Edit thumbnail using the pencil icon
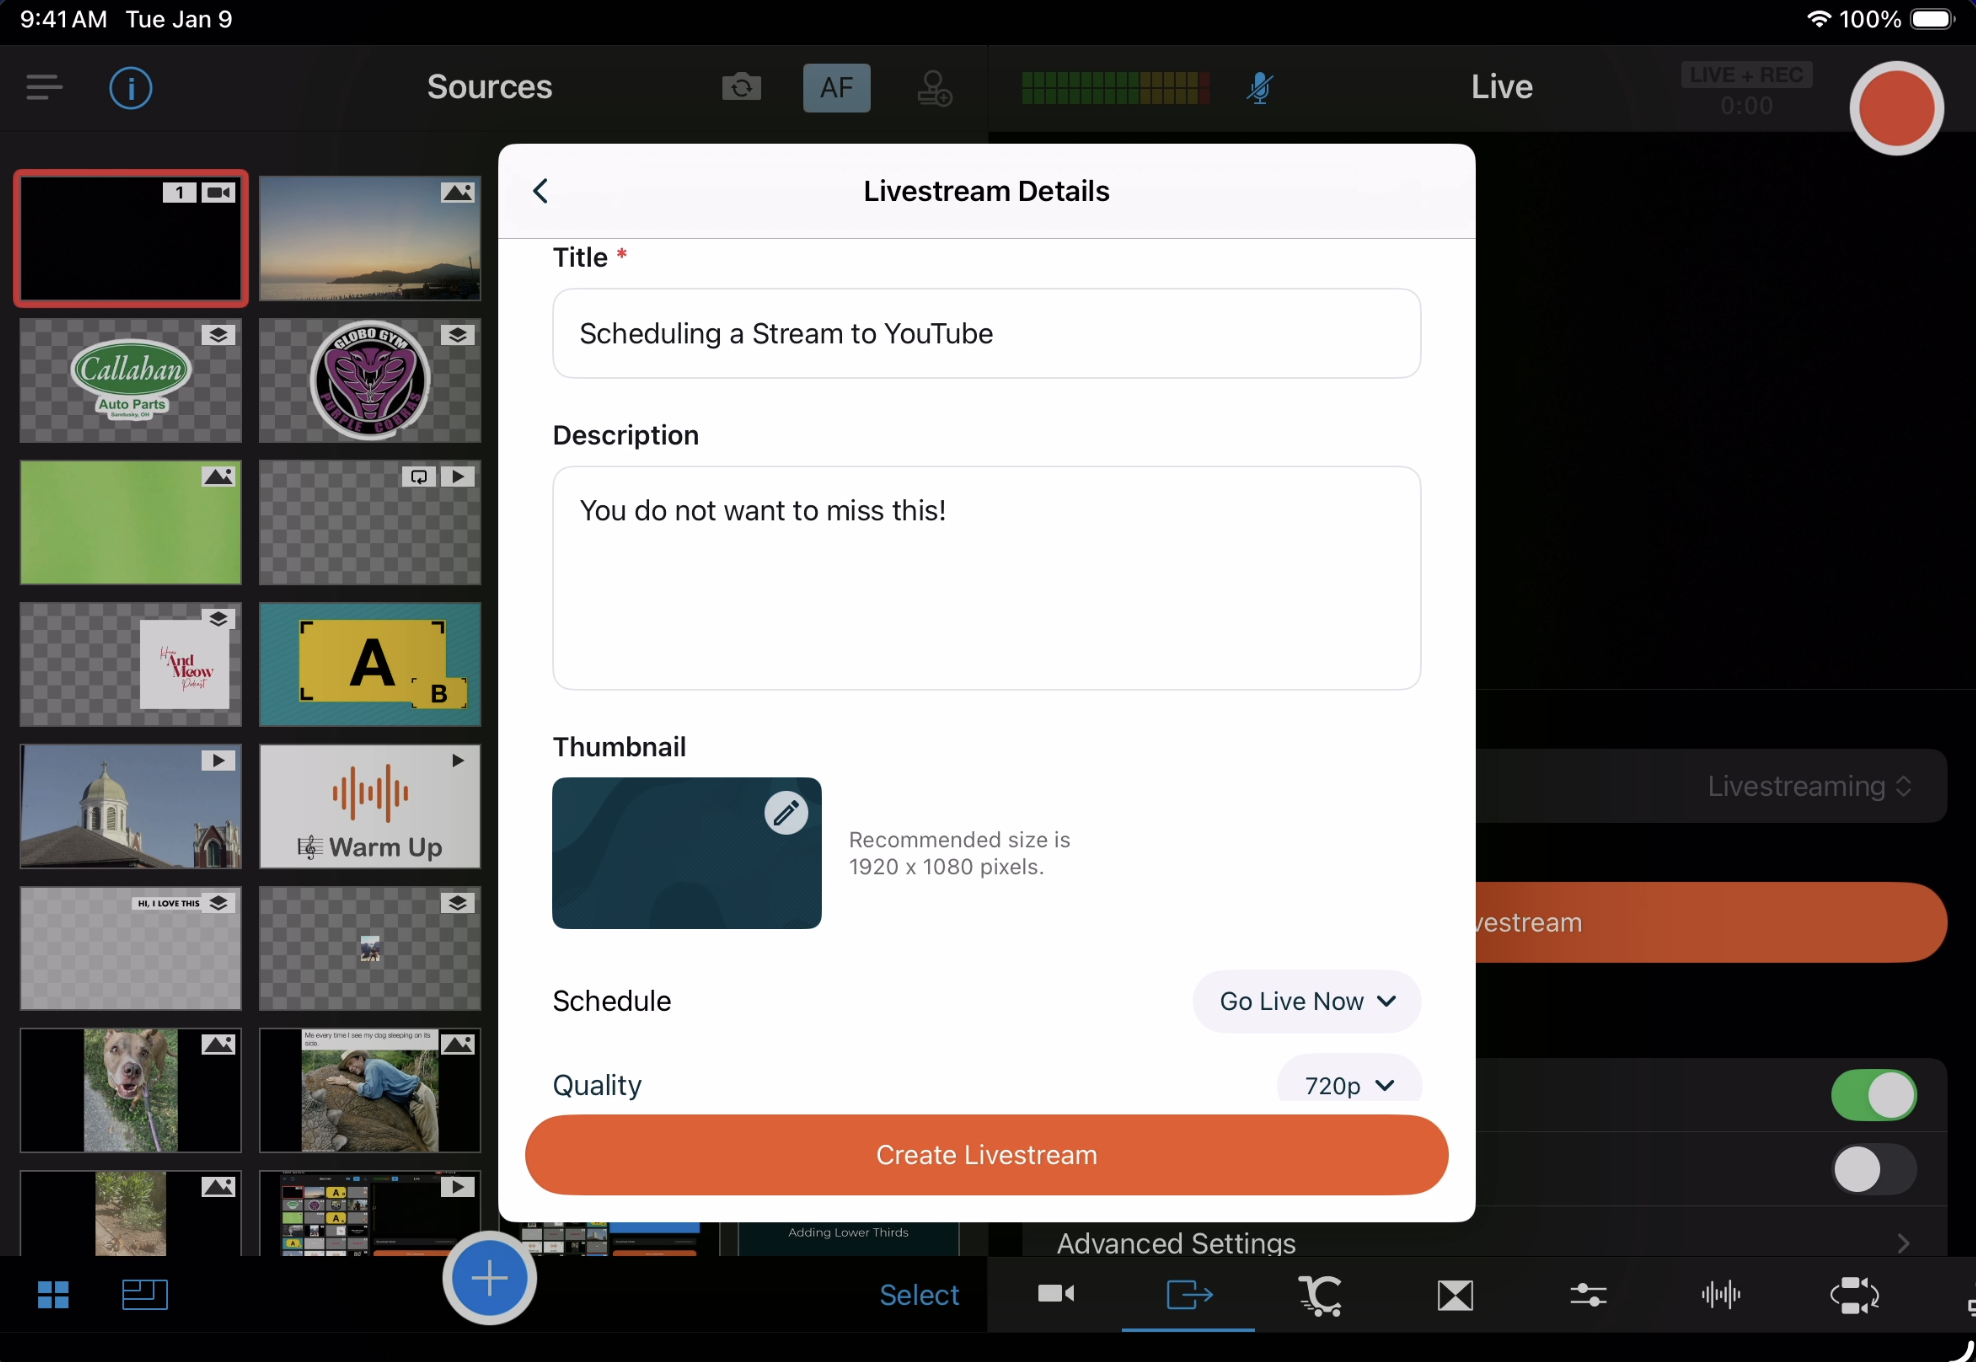The height and width of the screenshot is (1362, 1976). click(x=786, y=813)
